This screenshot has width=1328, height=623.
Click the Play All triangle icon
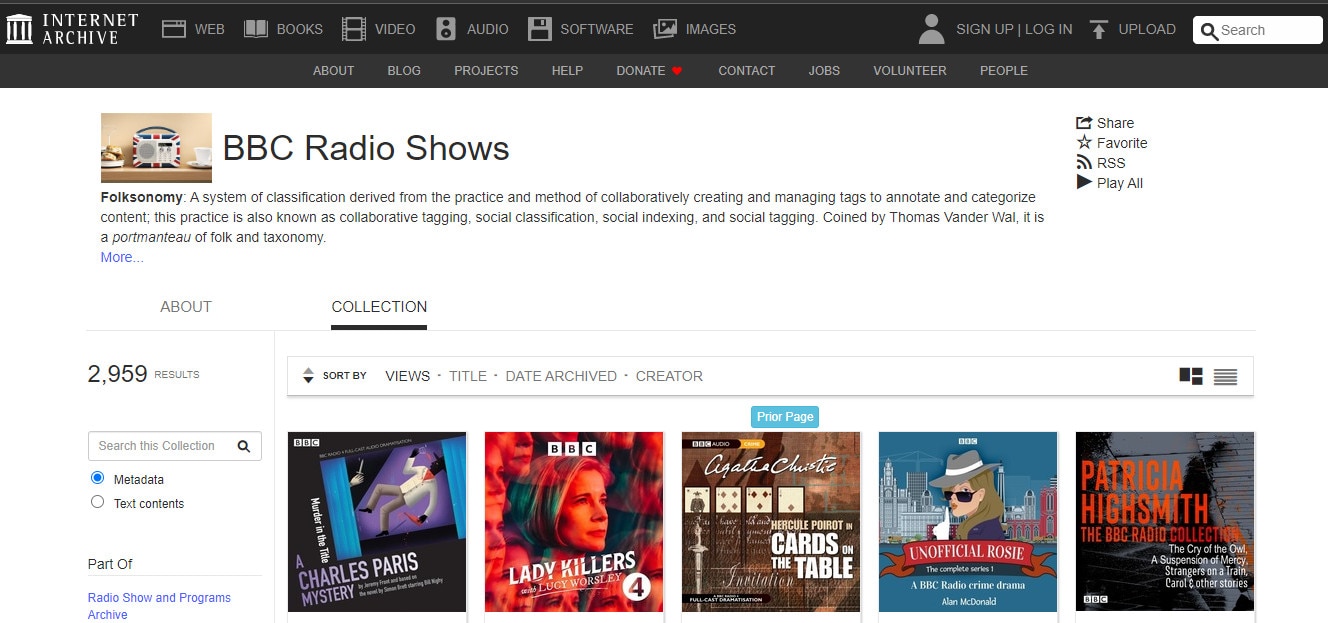click(x=1084, y=182)
